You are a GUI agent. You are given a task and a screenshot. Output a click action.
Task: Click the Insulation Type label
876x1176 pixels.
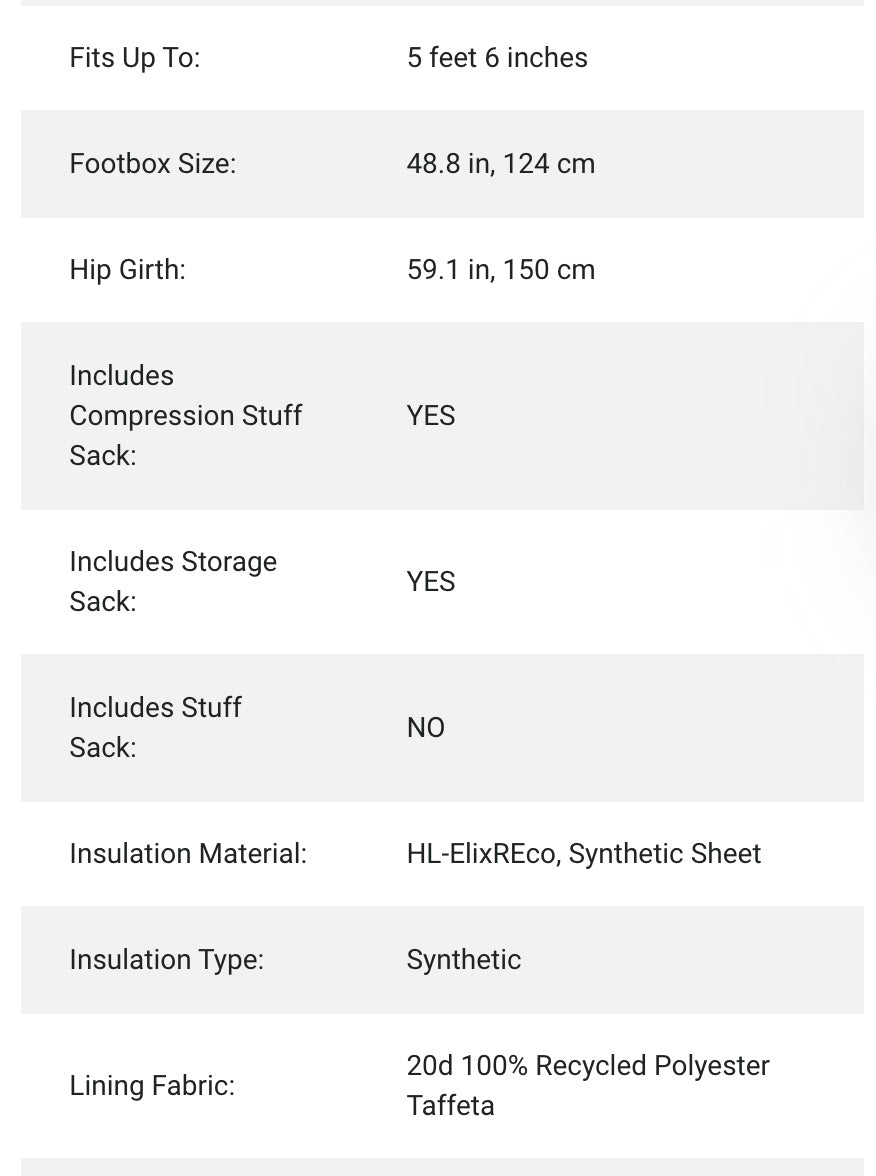(x=166, y=960)
